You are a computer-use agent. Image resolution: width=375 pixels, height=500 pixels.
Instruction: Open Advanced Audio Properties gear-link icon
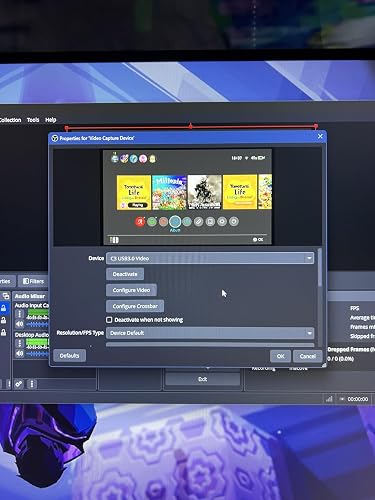pyautogui.click(x=19, y=384)
